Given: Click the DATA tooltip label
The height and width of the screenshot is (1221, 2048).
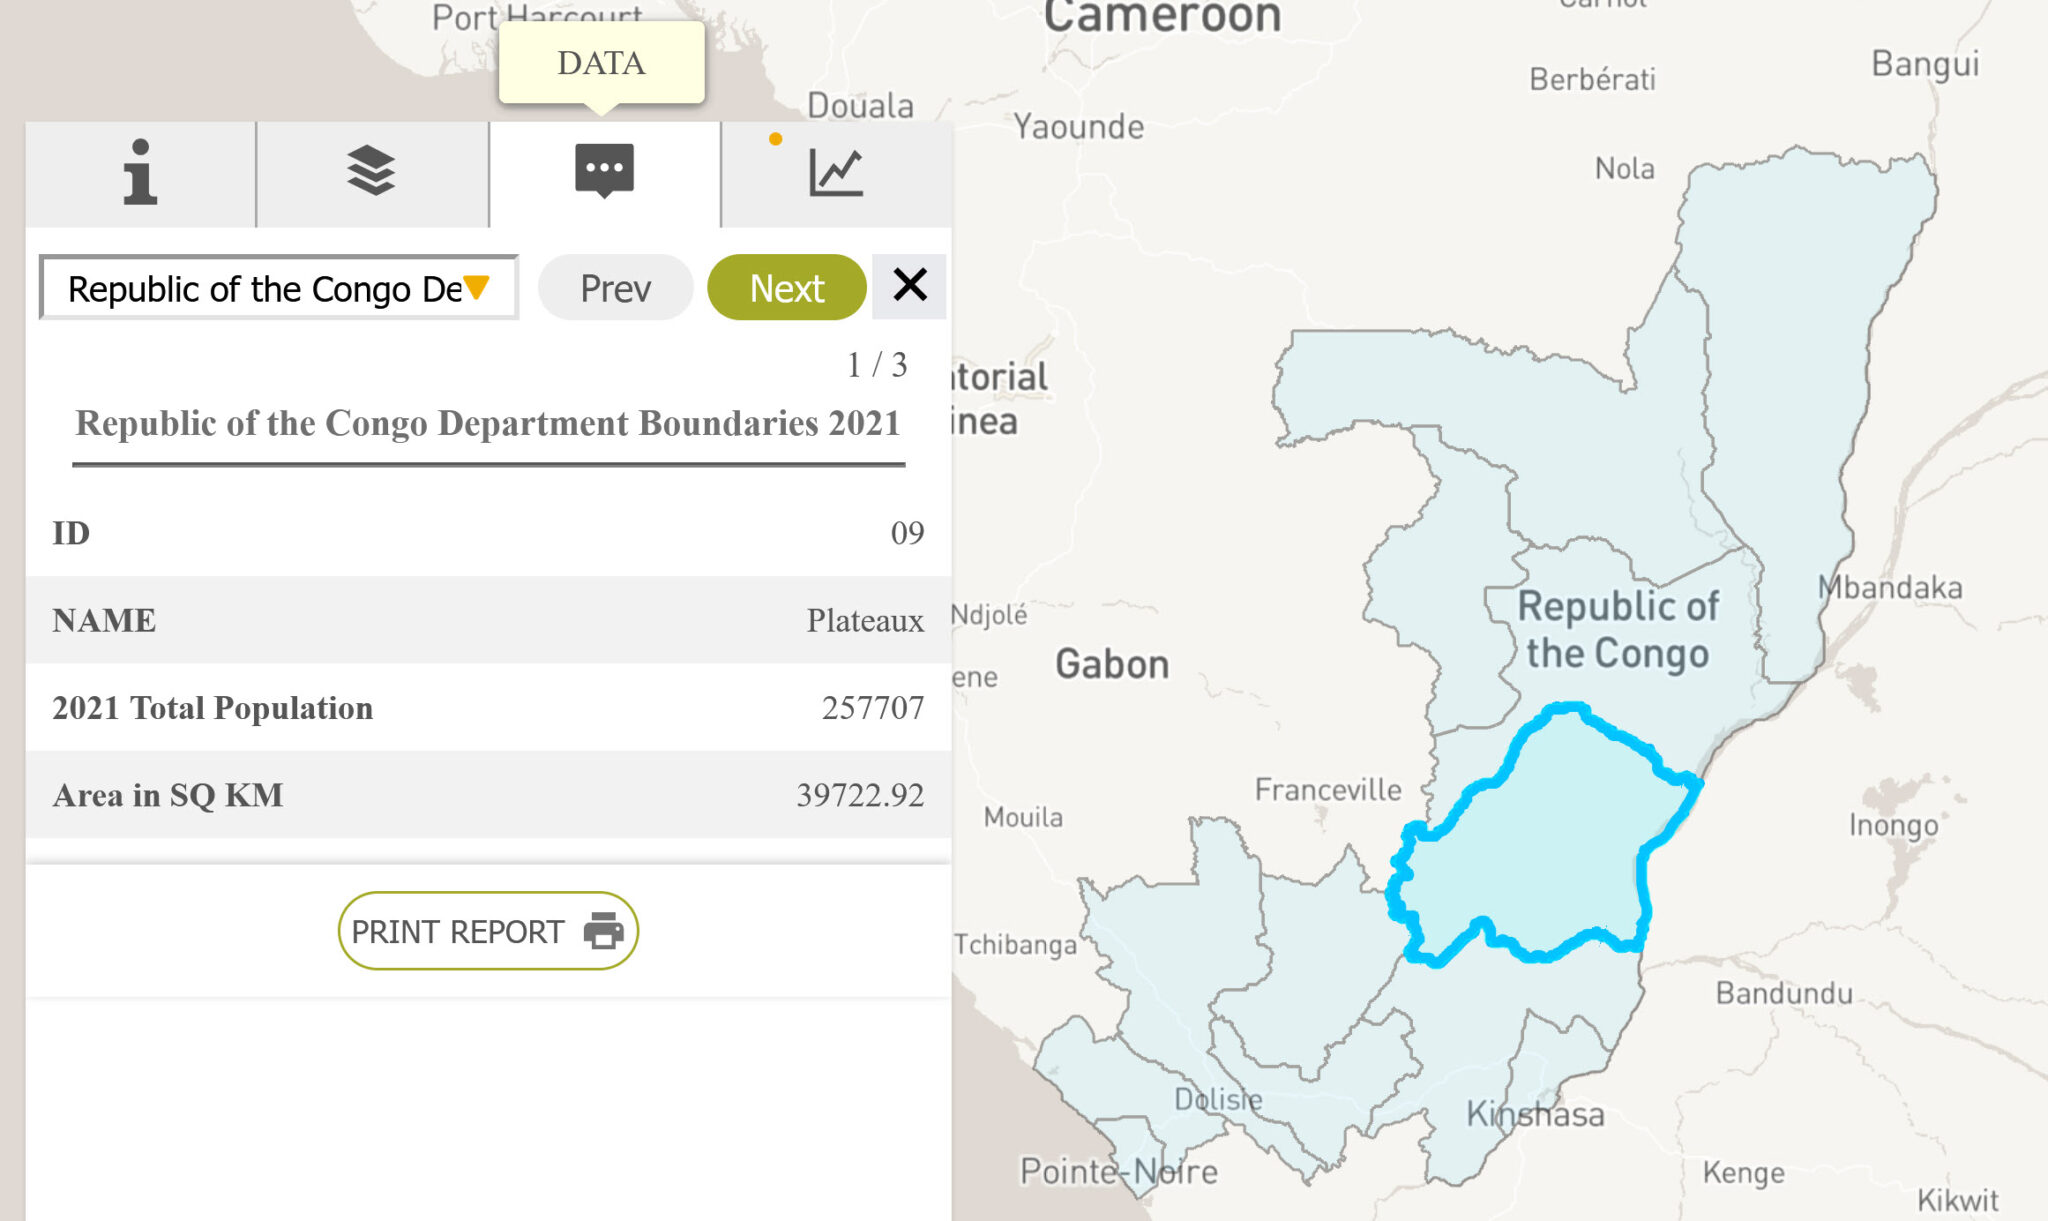Looking at the screenshot, I should [600, 63].
